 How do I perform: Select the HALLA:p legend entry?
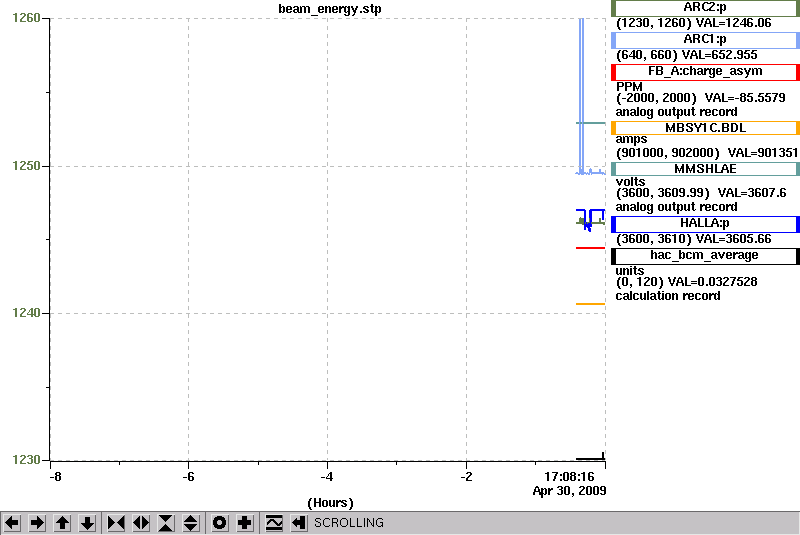[x=705, y=224]
